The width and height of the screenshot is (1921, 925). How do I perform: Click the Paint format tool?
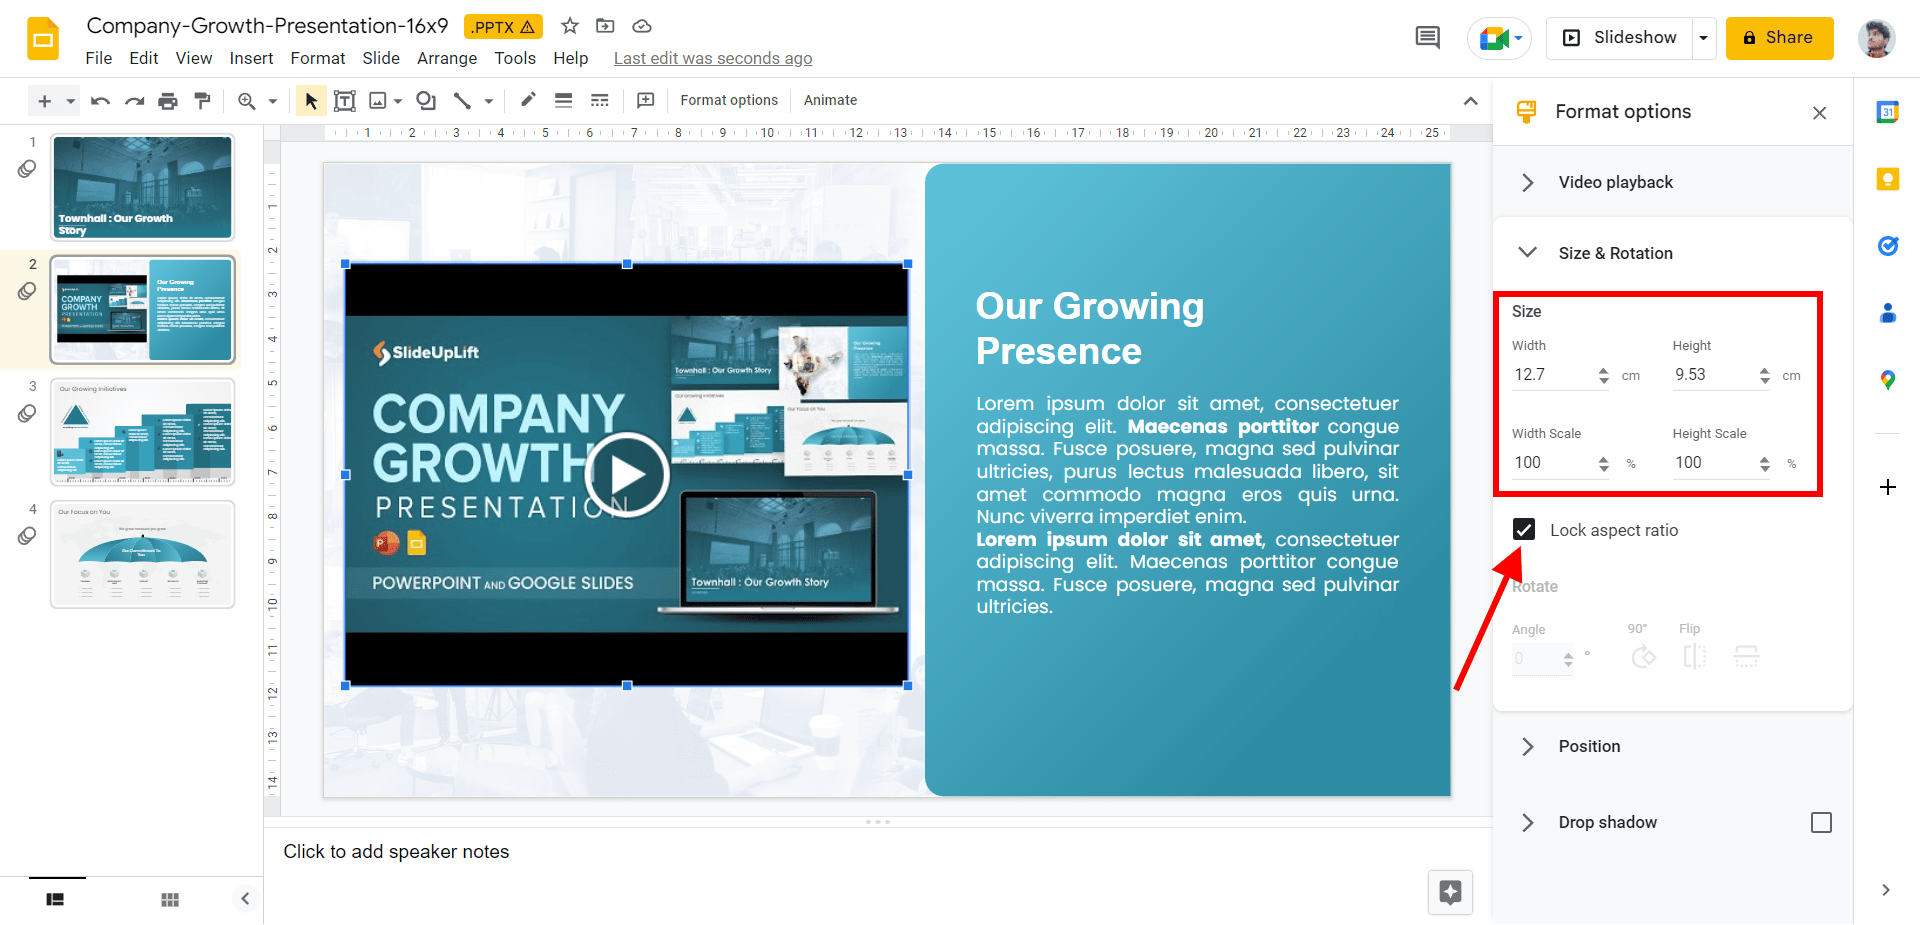coord(203,100)
